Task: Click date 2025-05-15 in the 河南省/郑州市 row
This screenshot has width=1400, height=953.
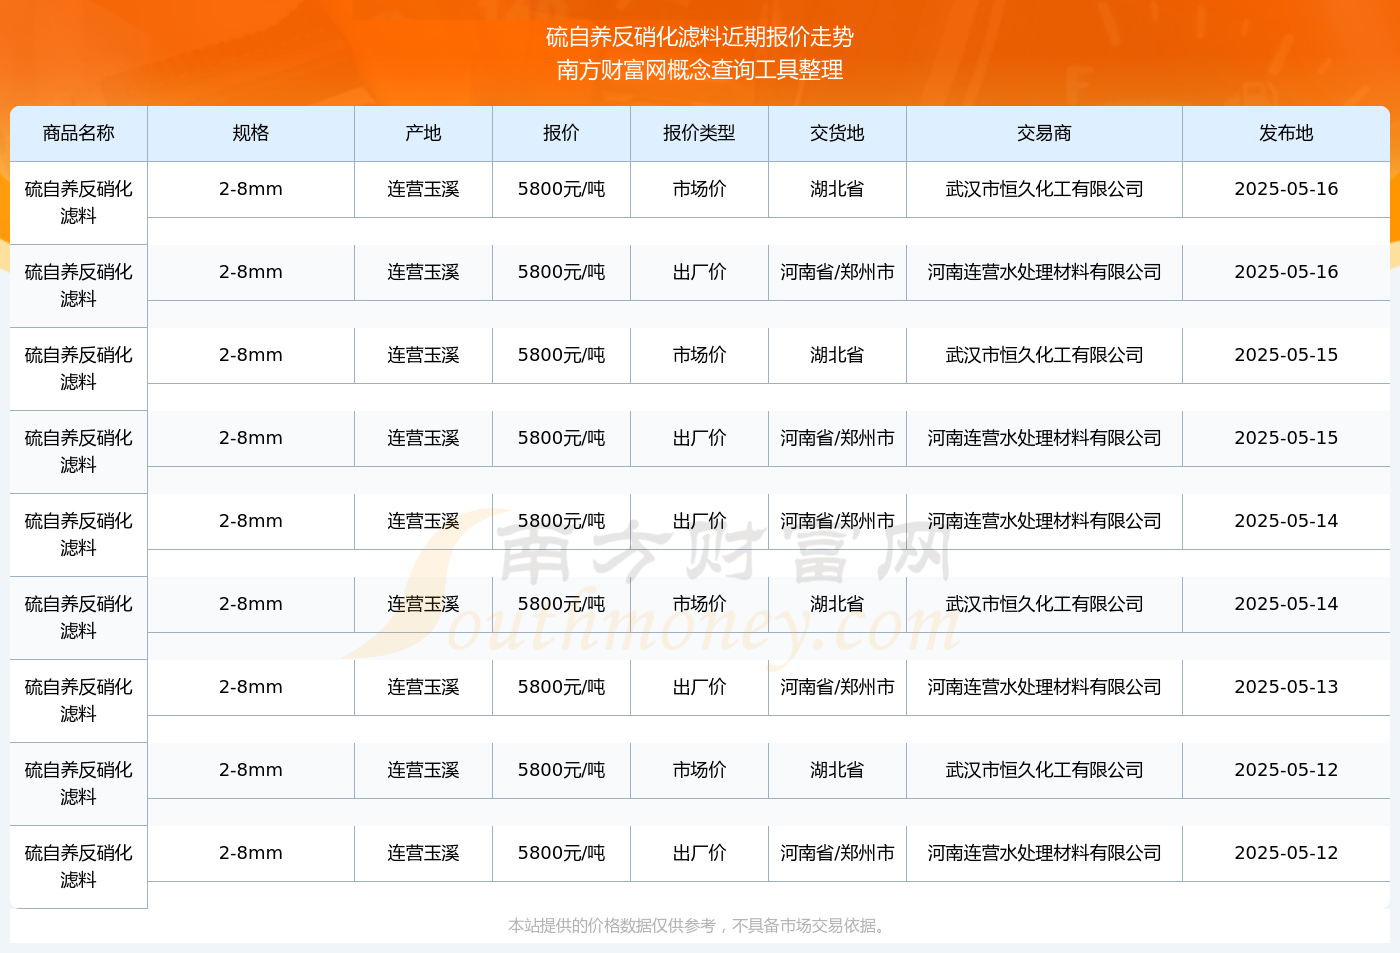Action: (1286, 438)
